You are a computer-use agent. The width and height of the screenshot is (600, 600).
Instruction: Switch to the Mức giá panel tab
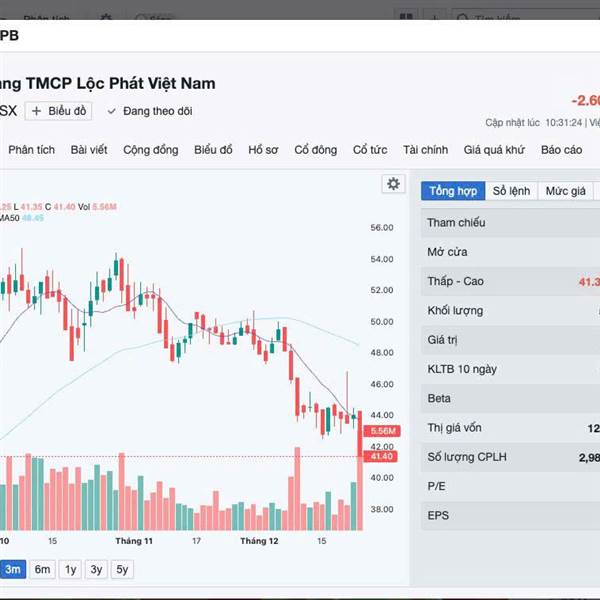point(565,191)
